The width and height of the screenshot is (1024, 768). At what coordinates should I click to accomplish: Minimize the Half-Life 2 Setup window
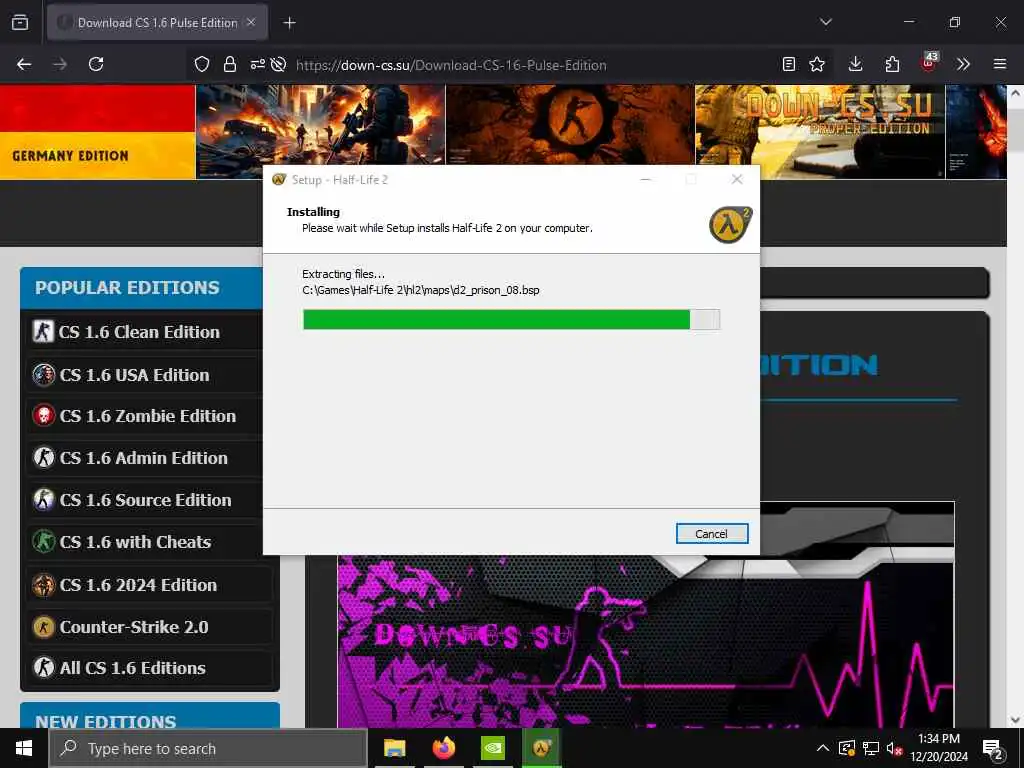point(646,180)
